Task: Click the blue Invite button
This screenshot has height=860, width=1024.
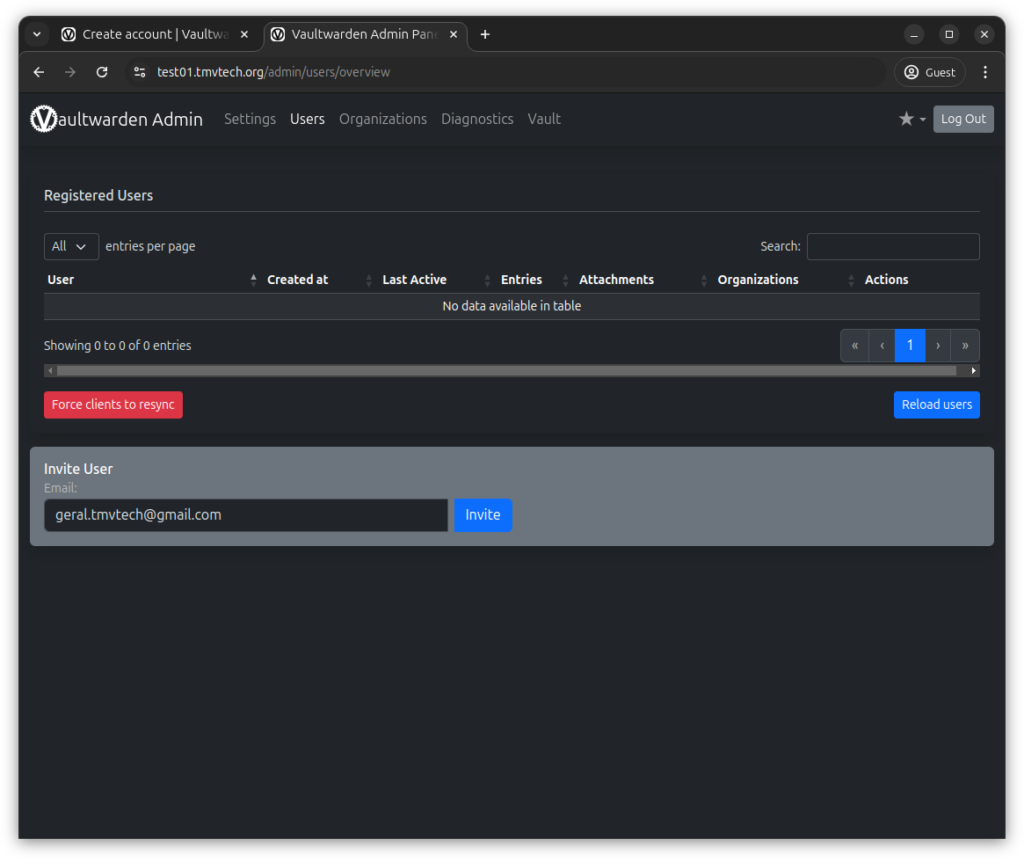Action: (482, 515)
